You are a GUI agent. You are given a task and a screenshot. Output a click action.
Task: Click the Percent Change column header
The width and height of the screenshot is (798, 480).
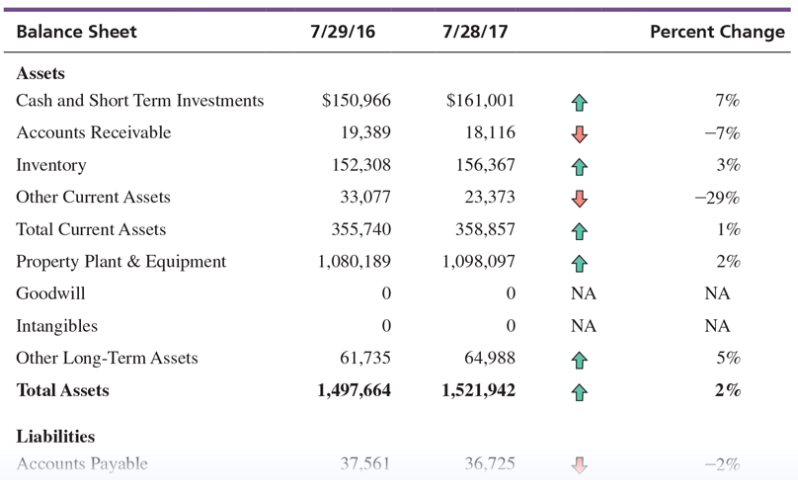click(x=718, y=32)
